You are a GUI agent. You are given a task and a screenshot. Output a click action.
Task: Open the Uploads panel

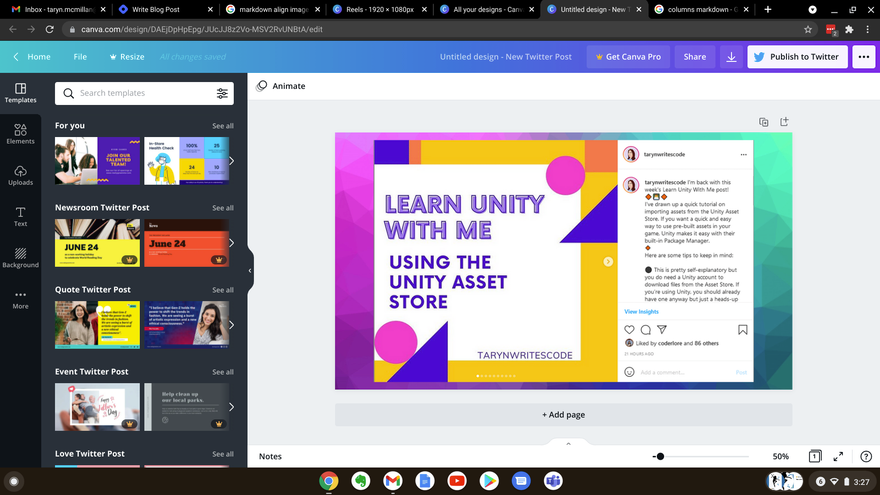click(x=20, y=175)
